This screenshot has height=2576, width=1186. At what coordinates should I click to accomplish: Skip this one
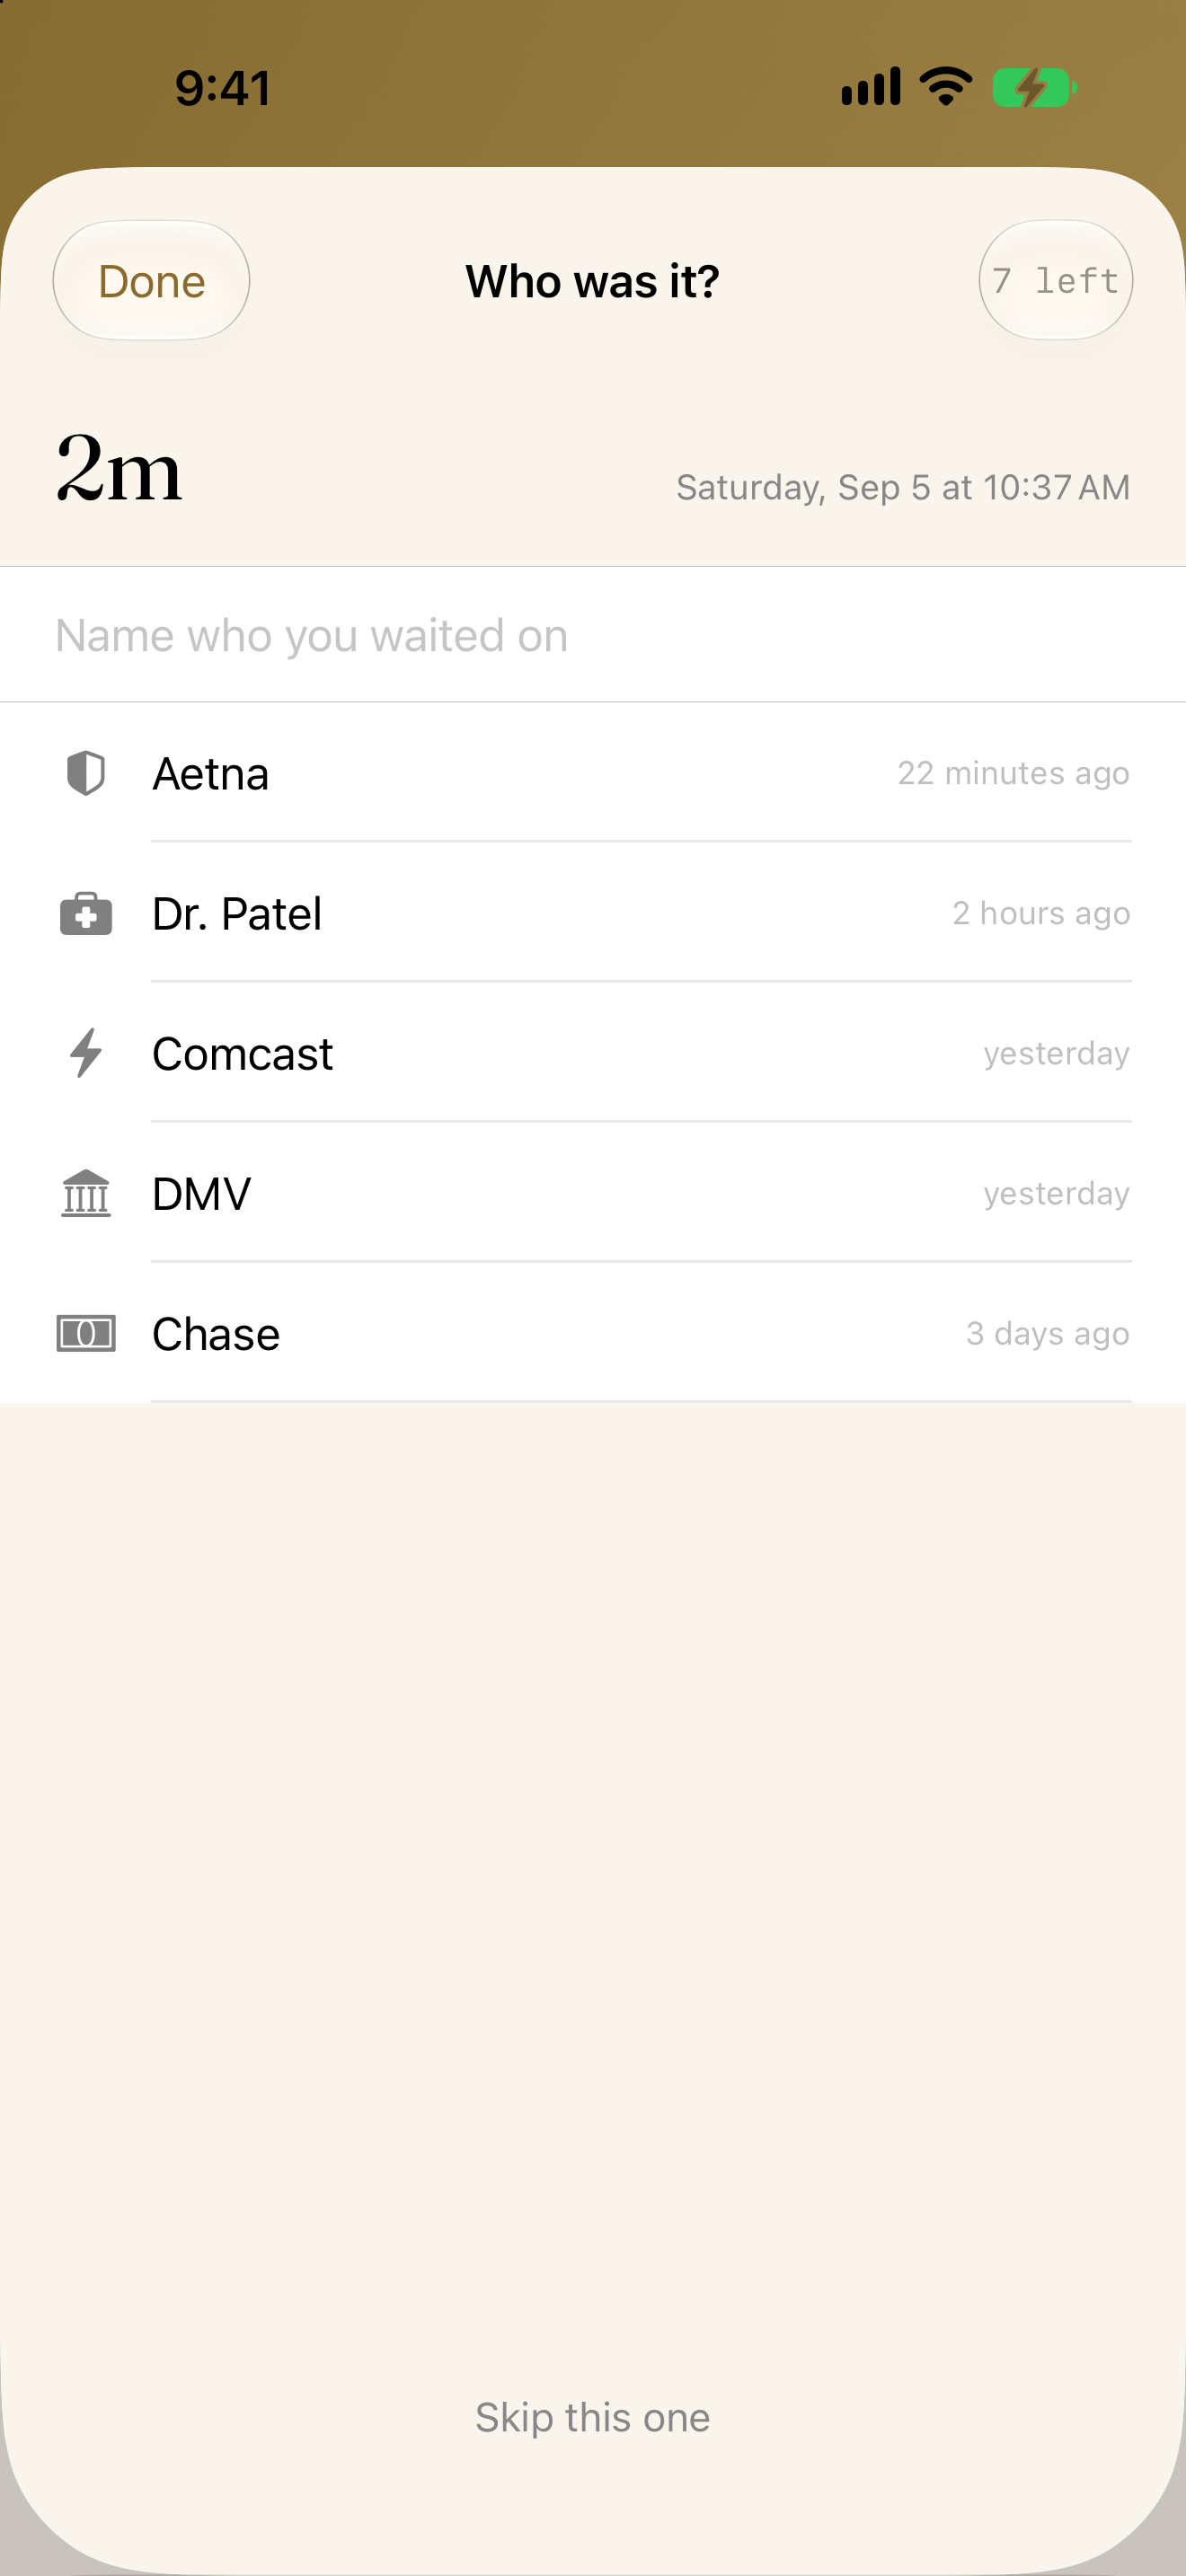click(x=593, y=2417)
